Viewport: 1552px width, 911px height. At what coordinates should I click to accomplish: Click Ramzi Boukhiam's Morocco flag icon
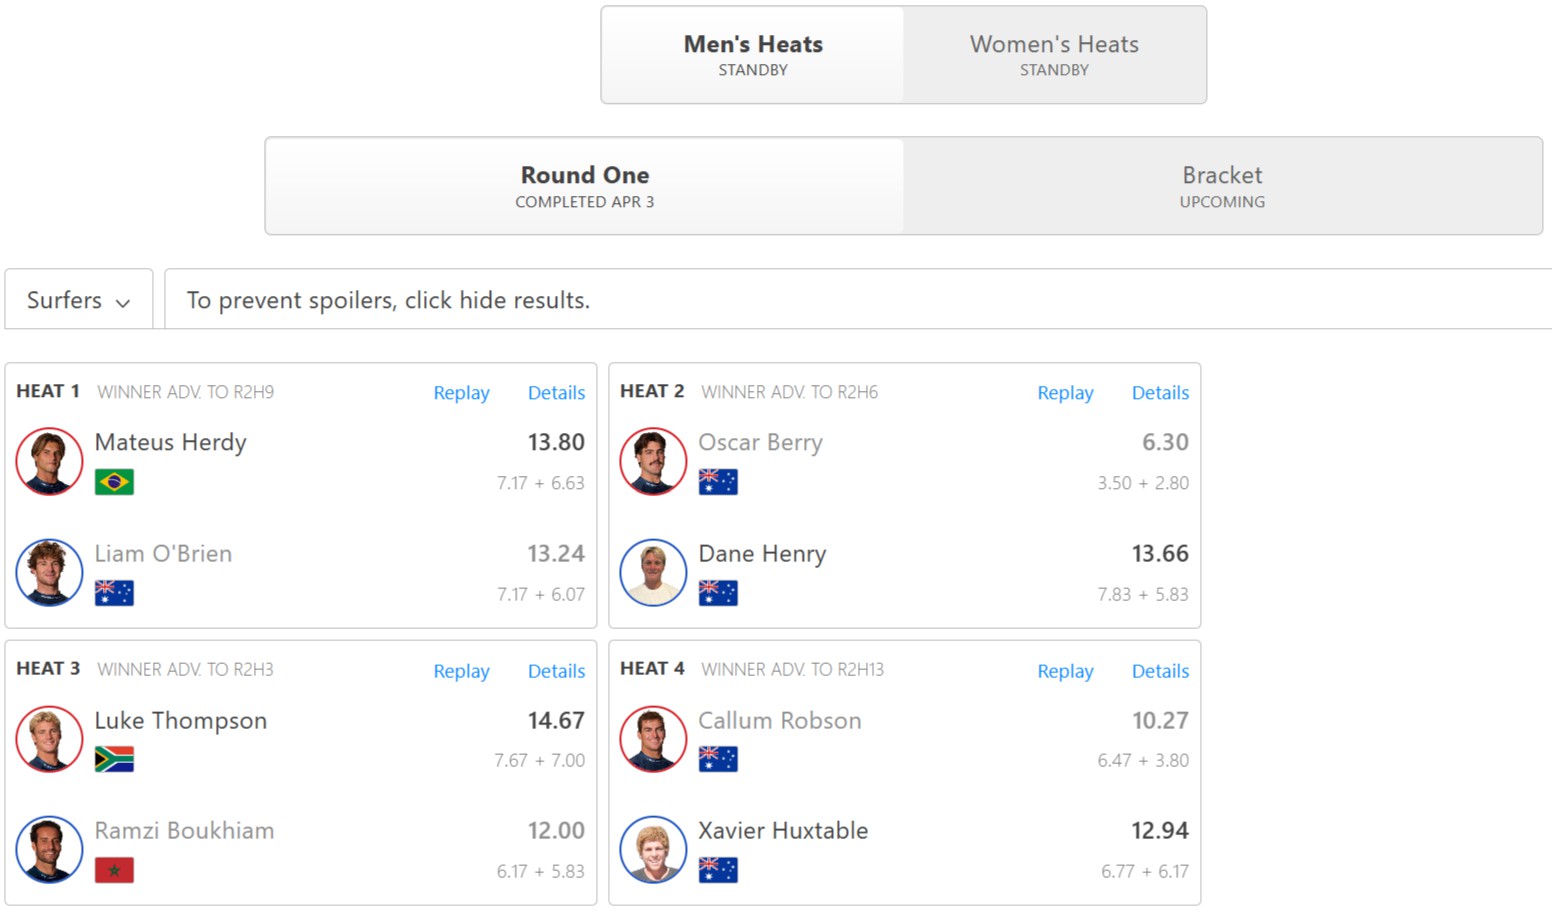(114, 870)
